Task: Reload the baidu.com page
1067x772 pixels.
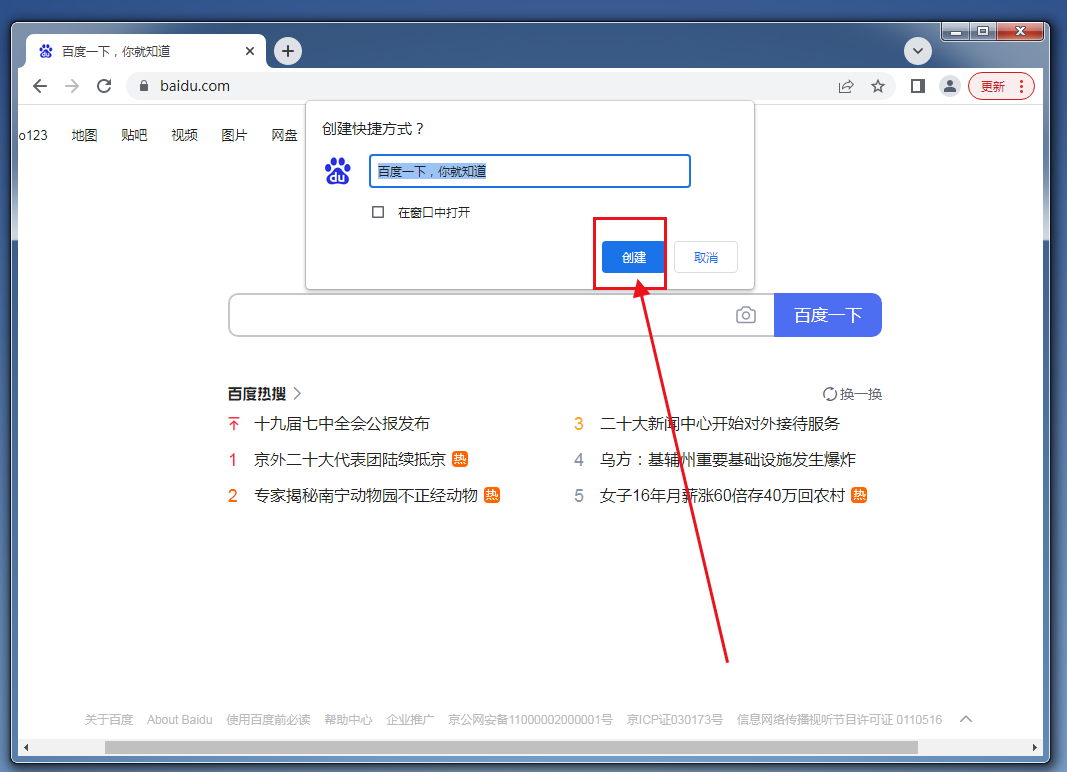Action: click(x=104, y=86)
